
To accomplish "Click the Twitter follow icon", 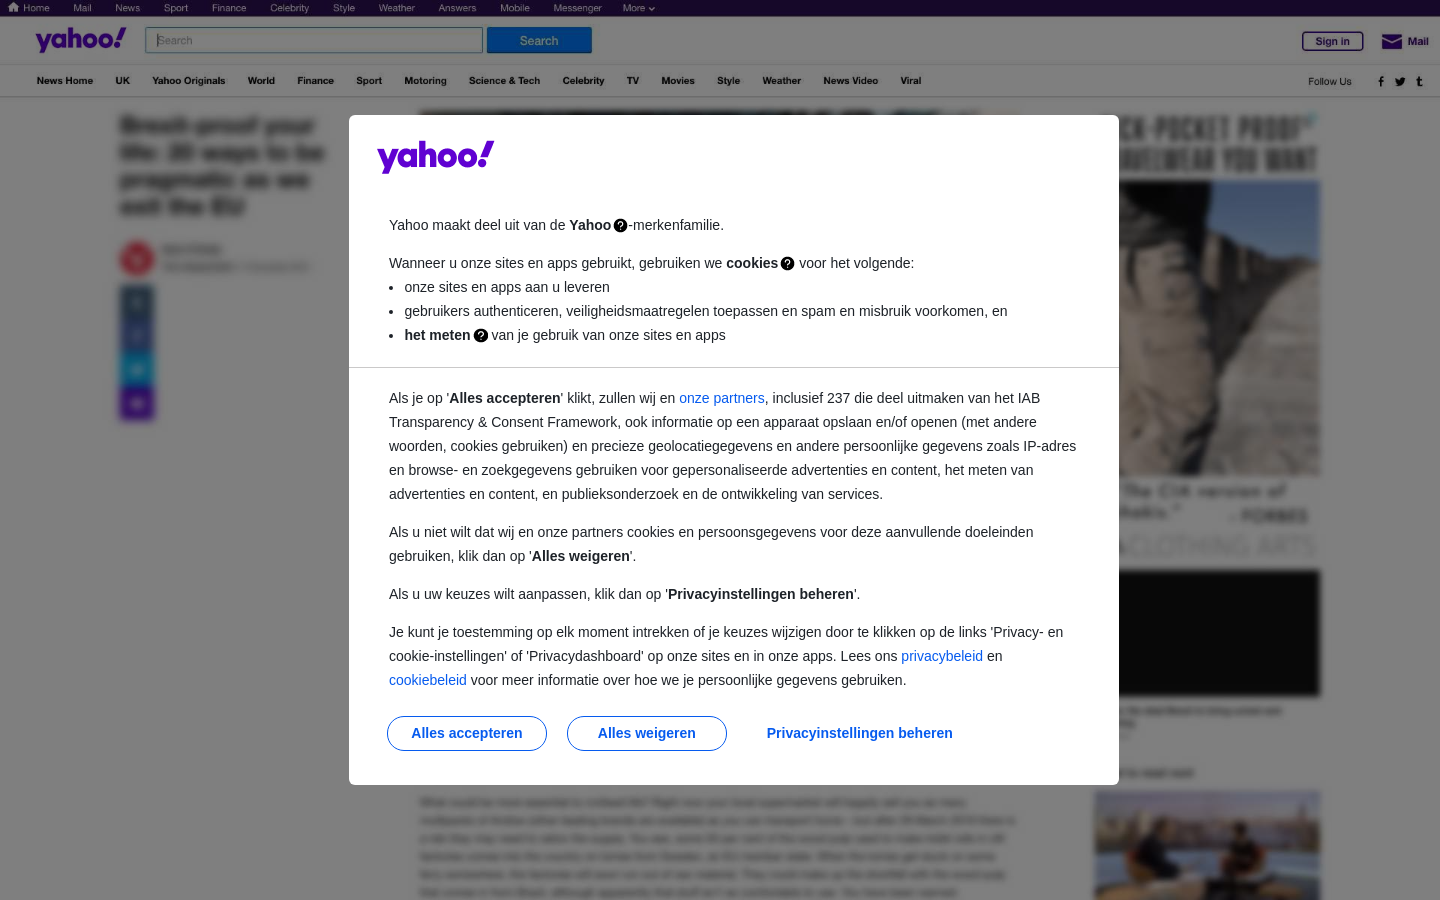I will pos(1400,82).
